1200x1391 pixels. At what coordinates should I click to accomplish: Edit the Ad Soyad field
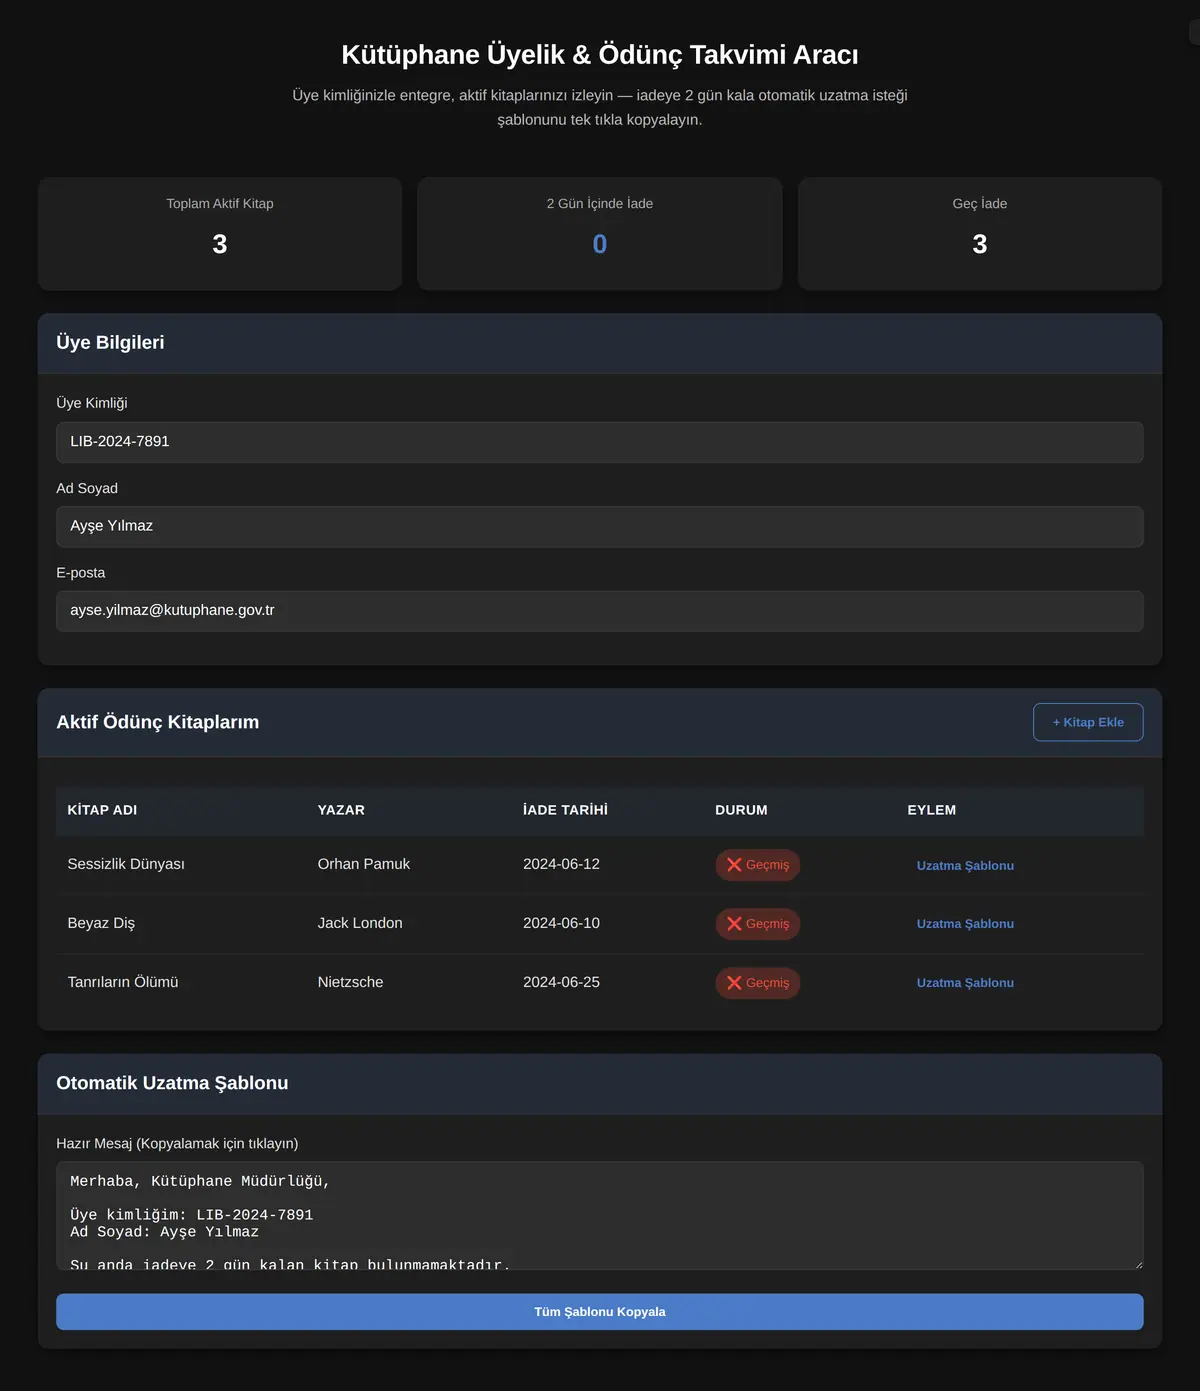pyautogui.click(x=600, y=526)
